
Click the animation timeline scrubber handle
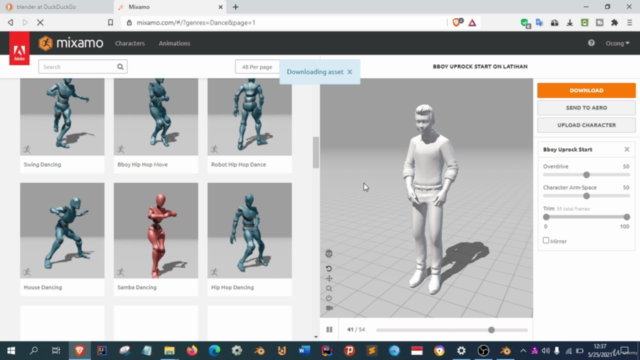pyautogui.click(x=491, y=330)
